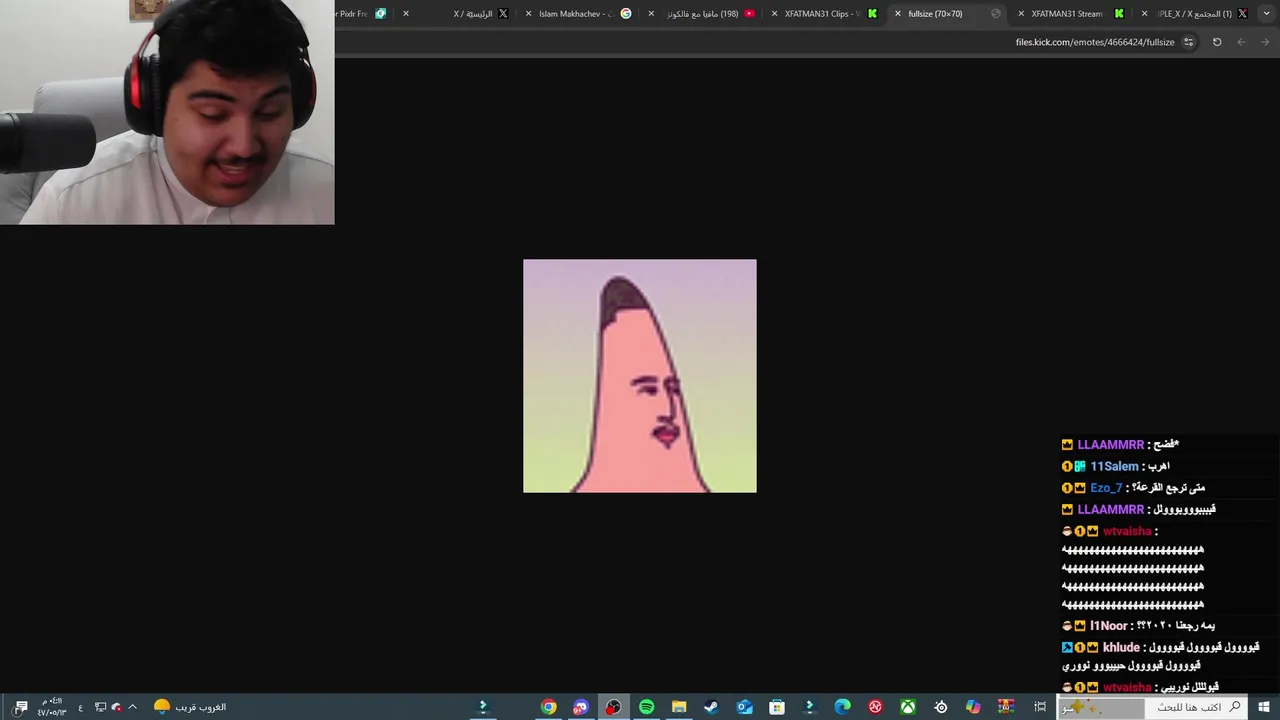Open the tab search dropdown arrow
The width and height of the screenshot is (1280, 720).
[1266, 14]
